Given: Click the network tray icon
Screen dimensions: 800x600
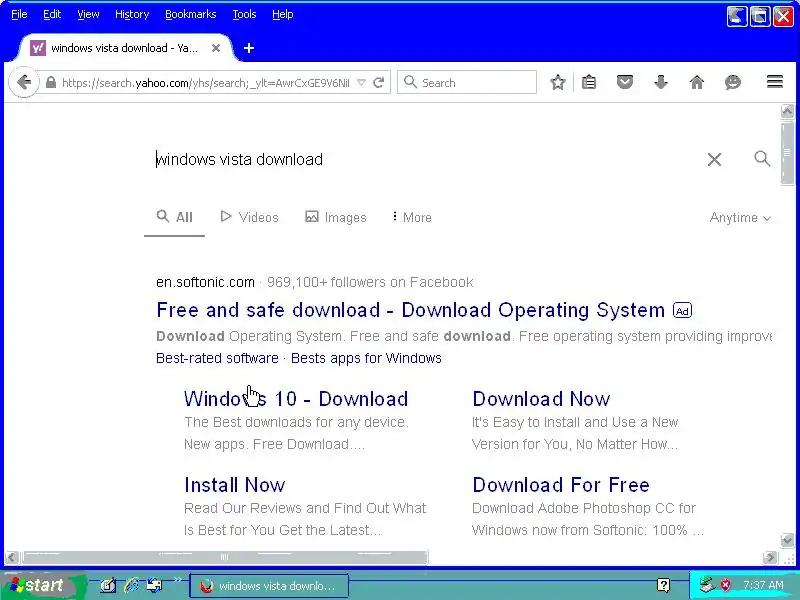Looking at the screenshot, I should click(707, 585).
